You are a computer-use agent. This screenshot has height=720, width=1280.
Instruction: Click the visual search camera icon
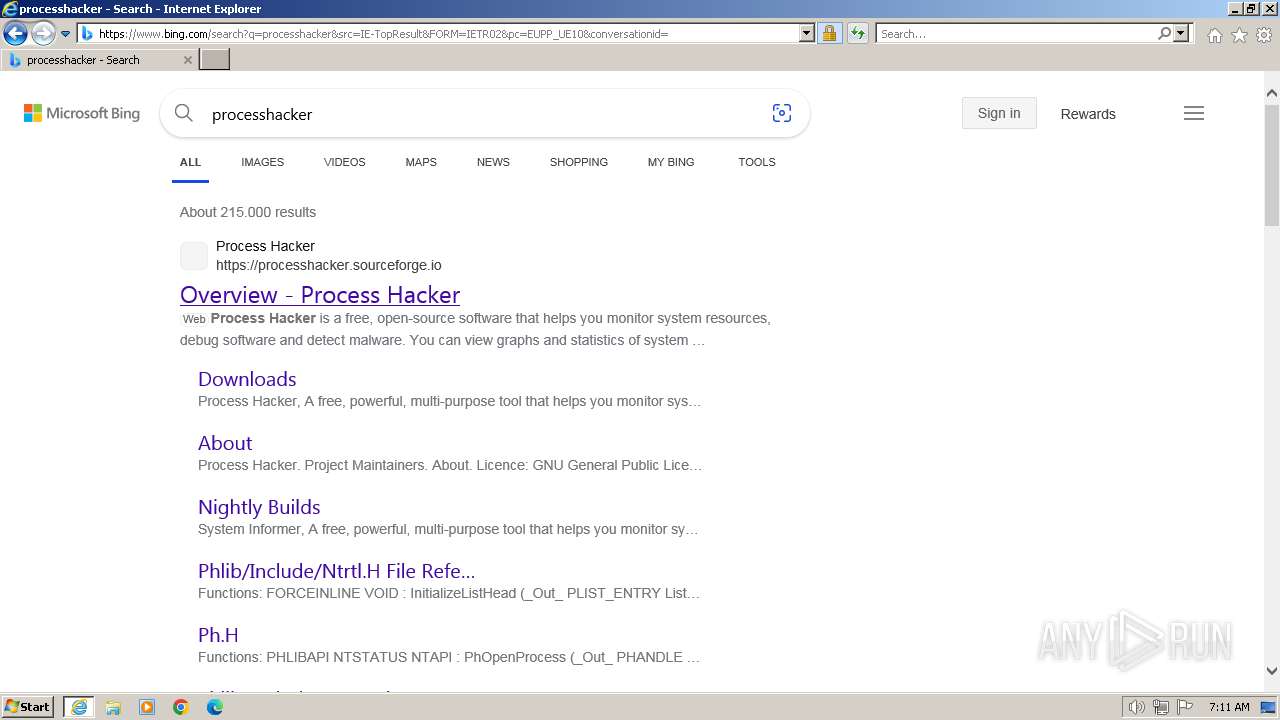coord(782,113)
